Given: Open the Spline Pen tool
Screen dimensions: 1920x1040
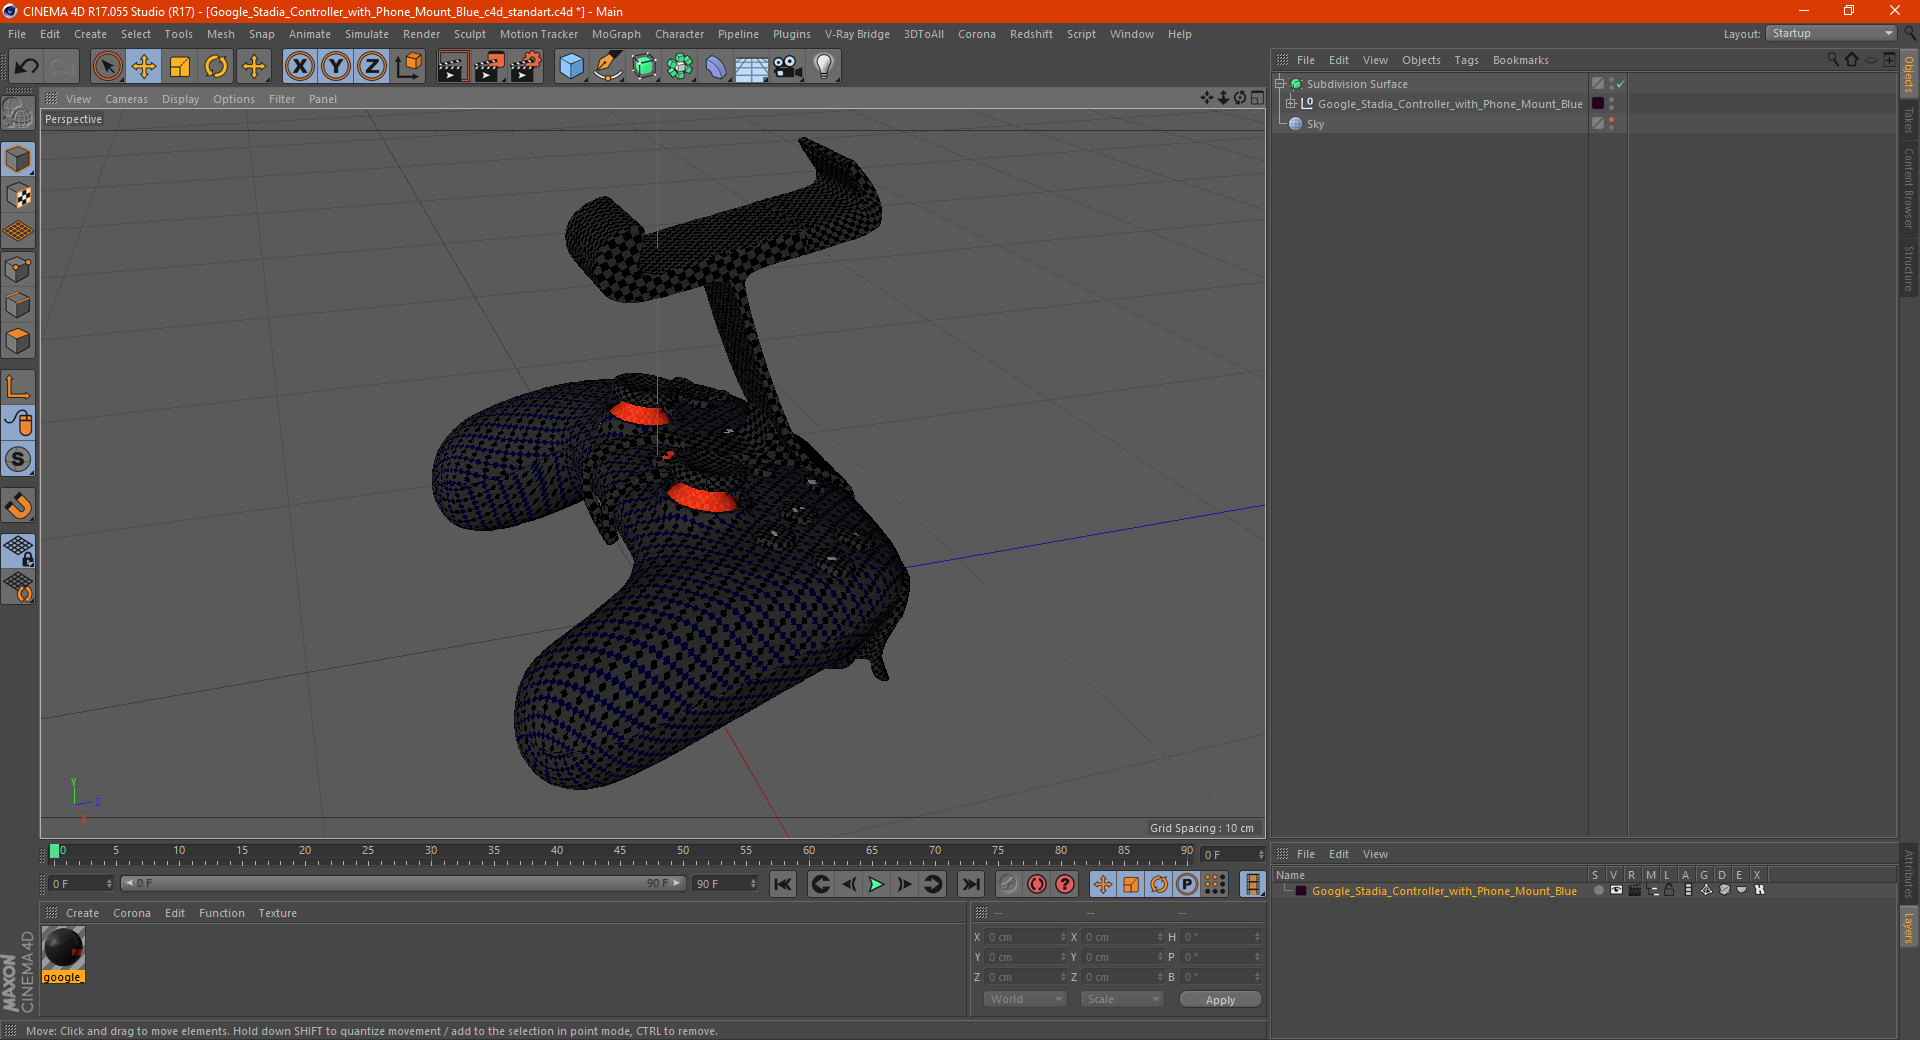Looking at the screenshot, I should 607,67.
